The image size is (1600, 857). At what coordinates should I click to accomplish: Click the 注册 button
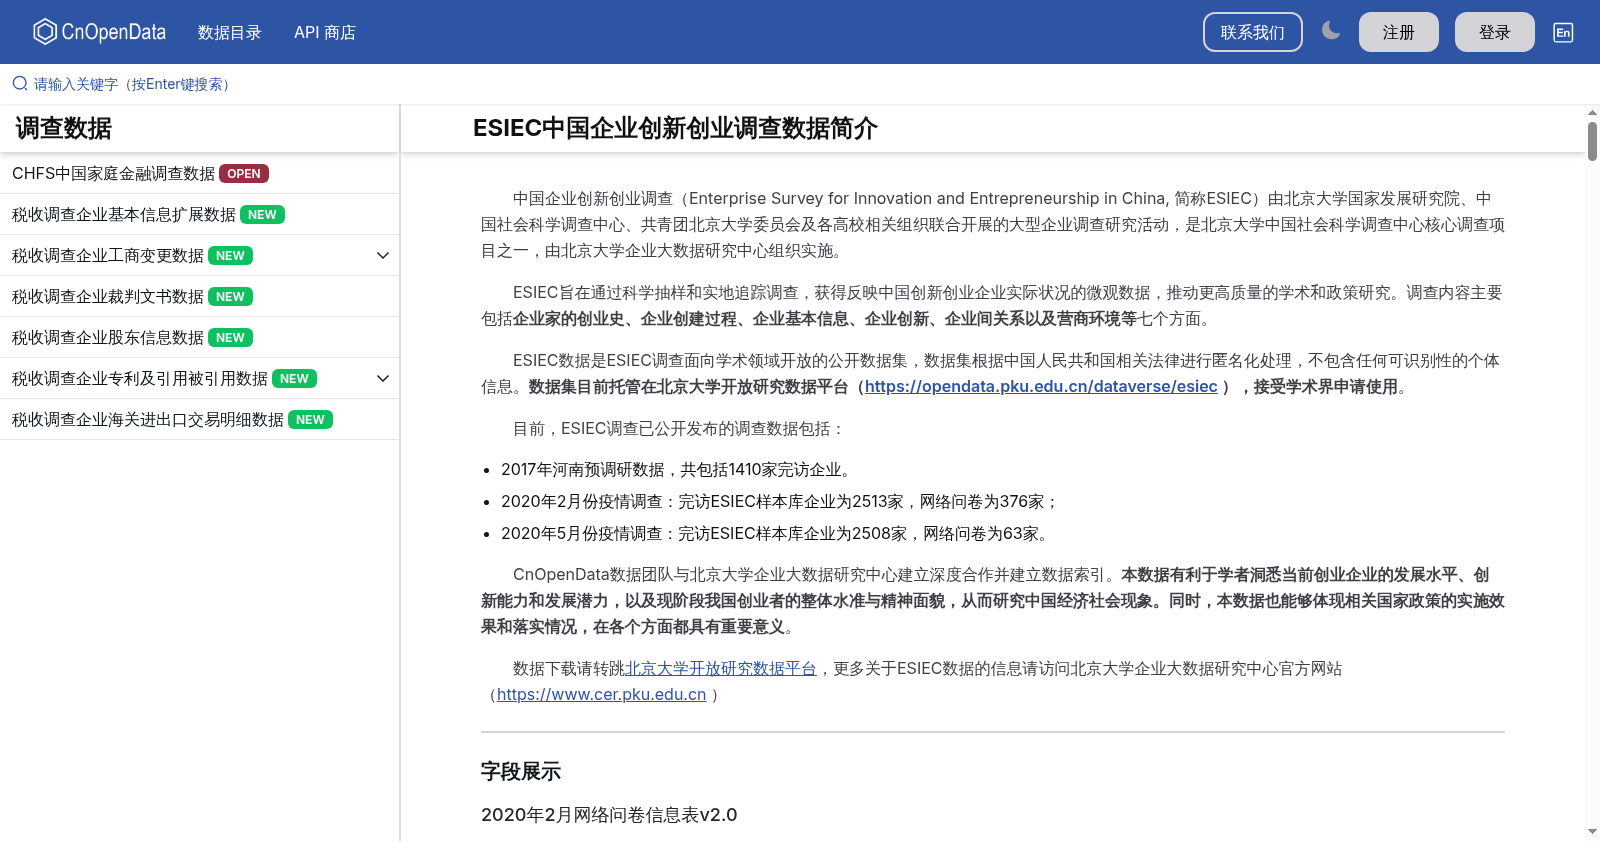1398,32
